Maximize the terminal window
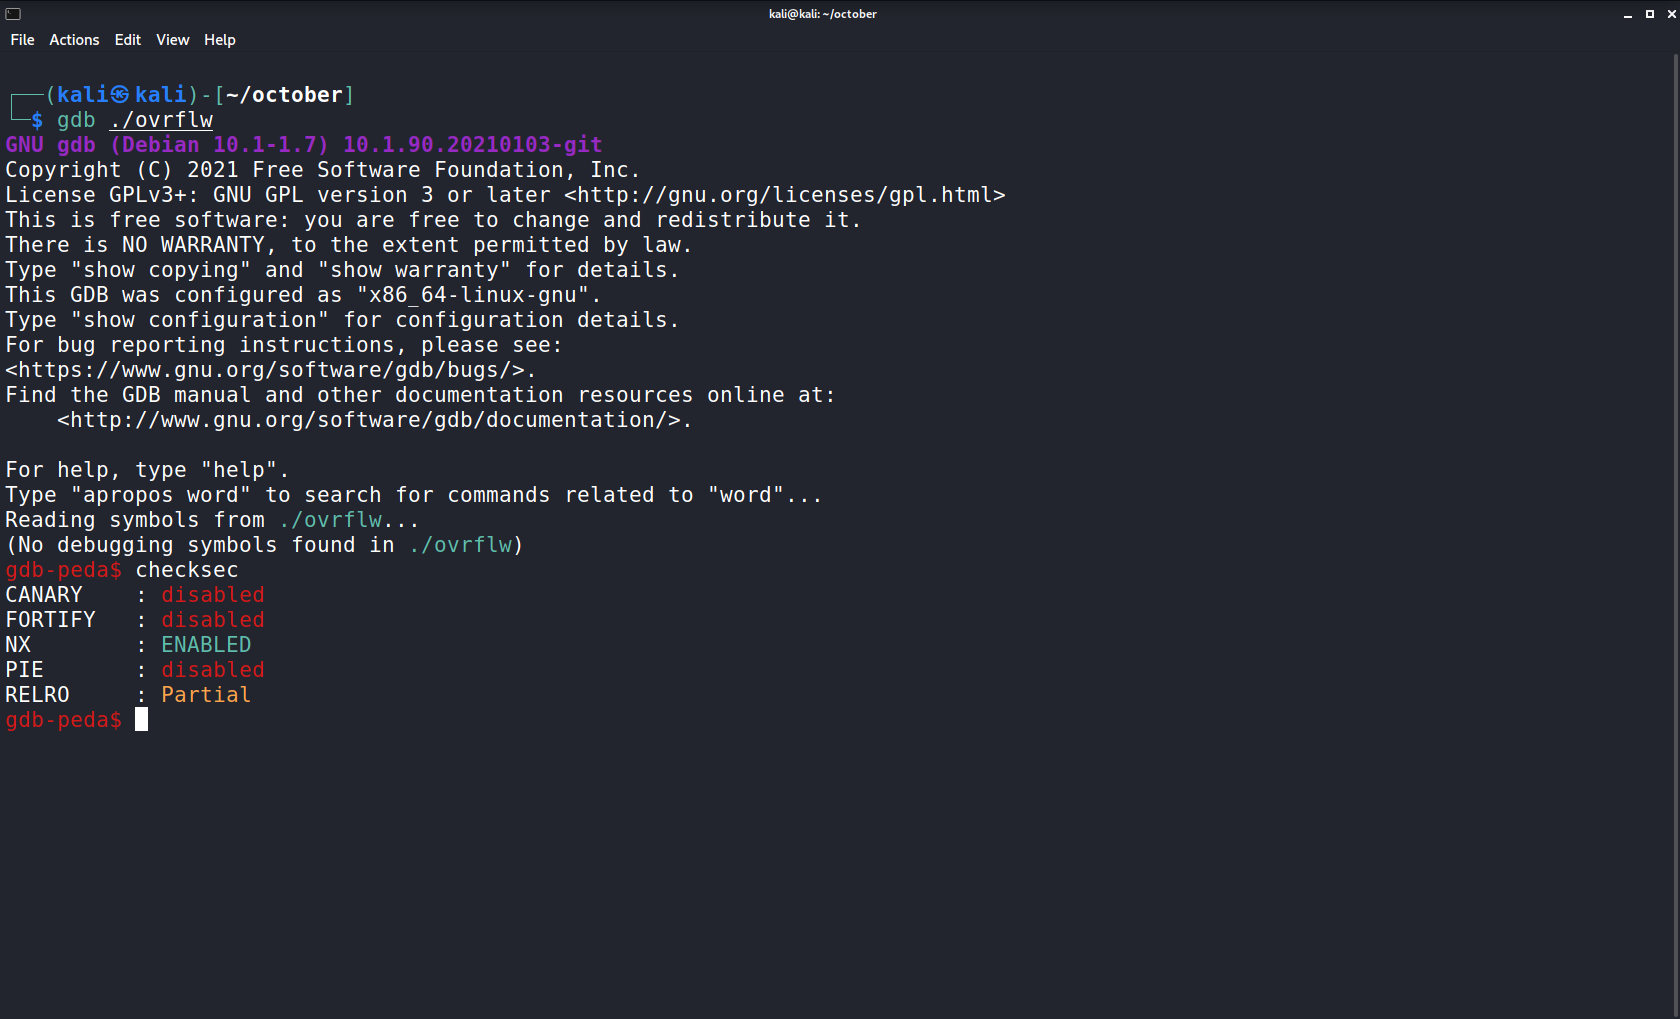This screenshot has height=1019, width=1680. (1650, 14)
